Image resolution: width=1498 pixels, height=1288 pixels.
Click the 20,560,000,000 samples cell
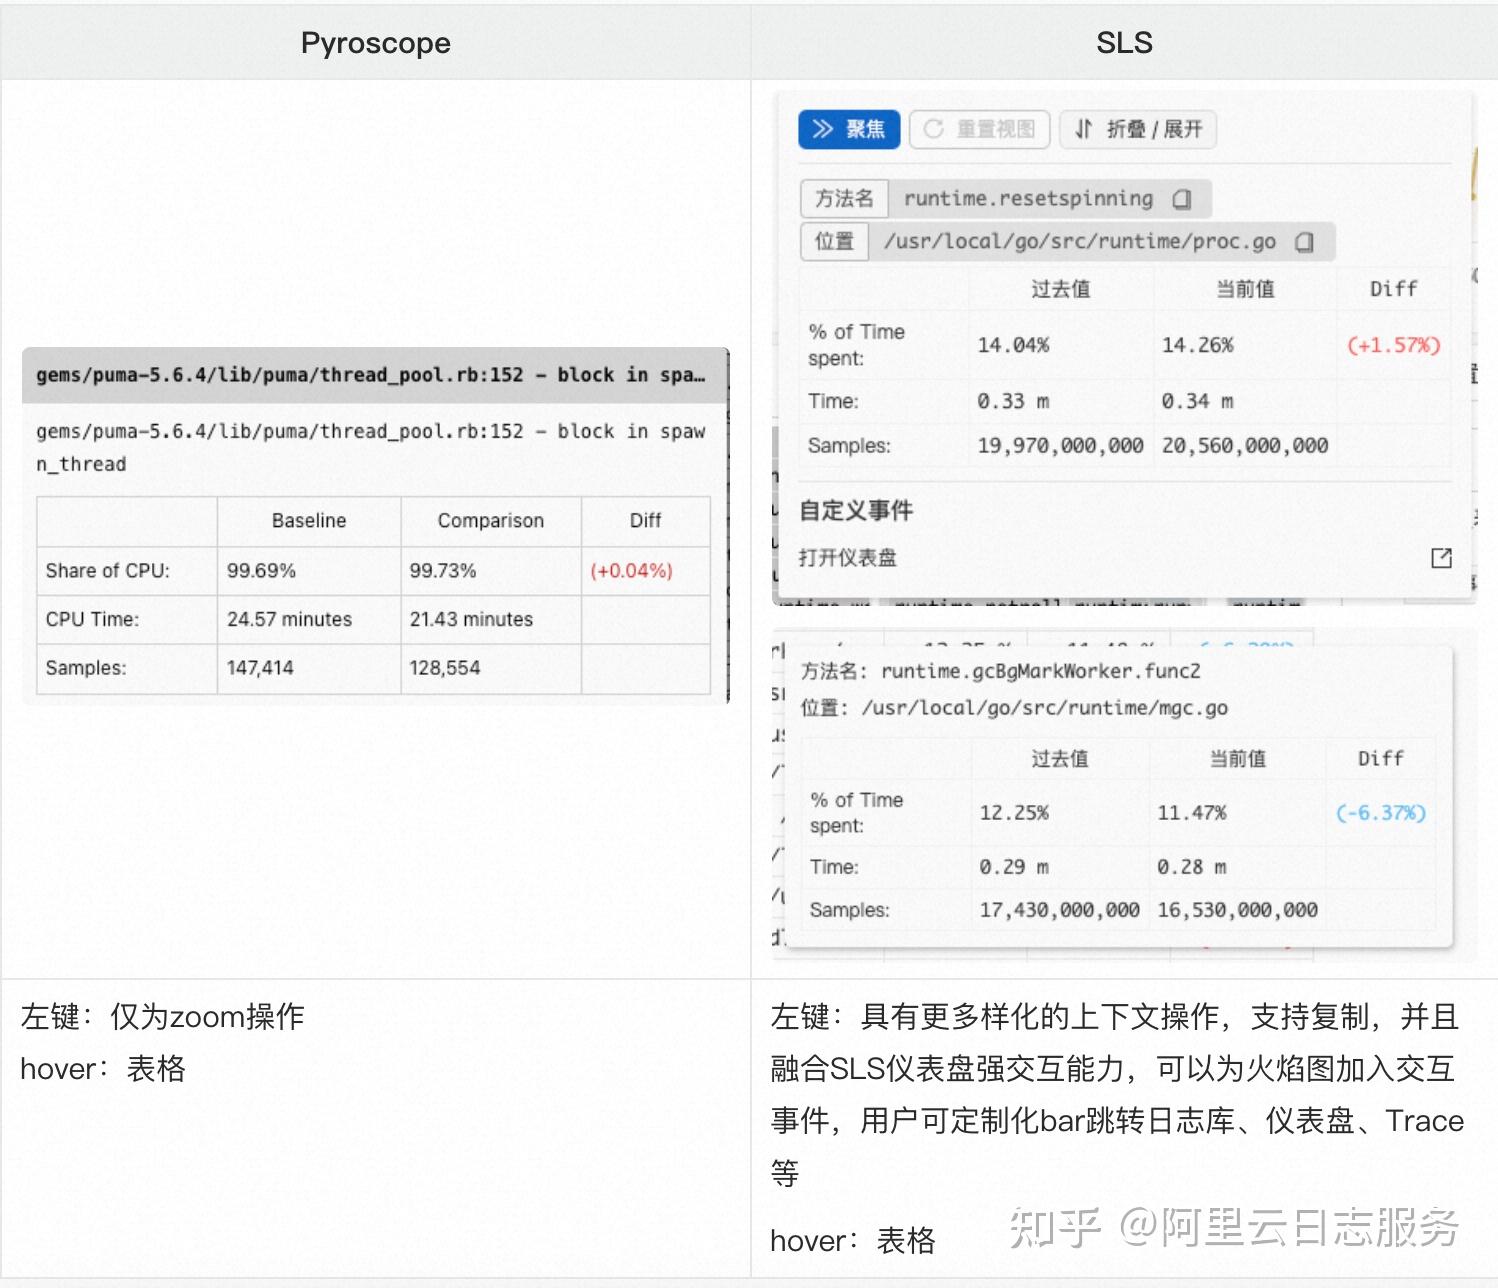coord(1245,446)
